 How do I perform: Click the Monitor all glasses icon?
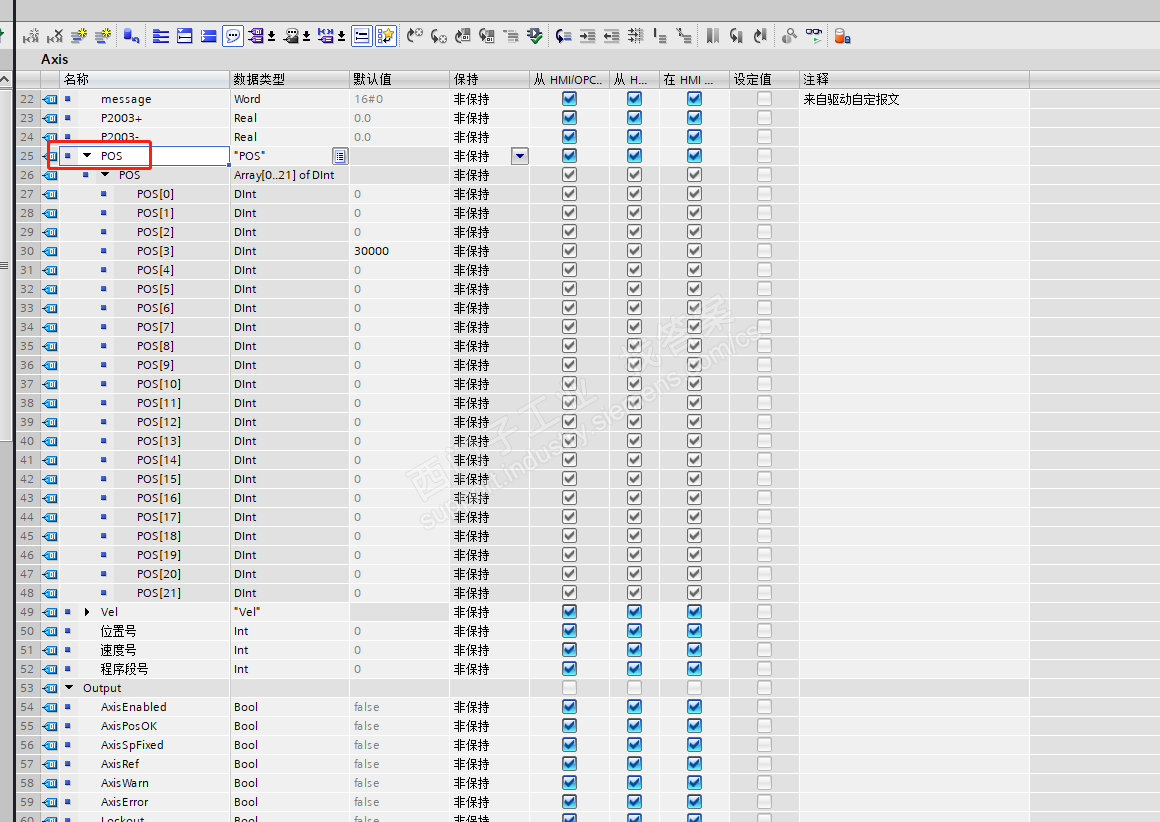point(814,36)
